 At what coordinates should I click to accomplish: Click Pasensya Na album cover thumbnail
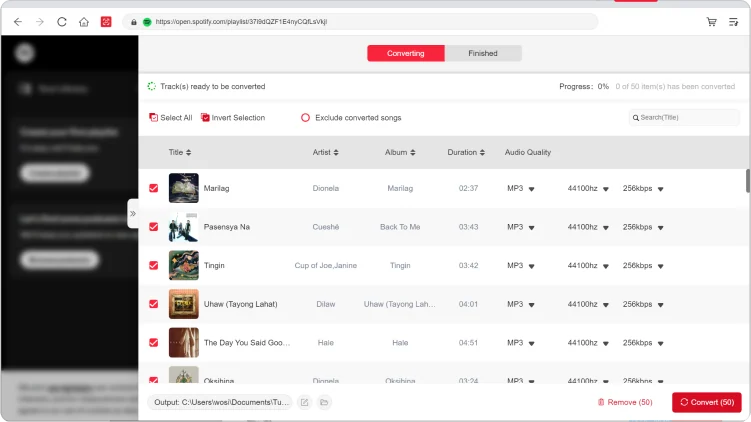tap(183, 227)
